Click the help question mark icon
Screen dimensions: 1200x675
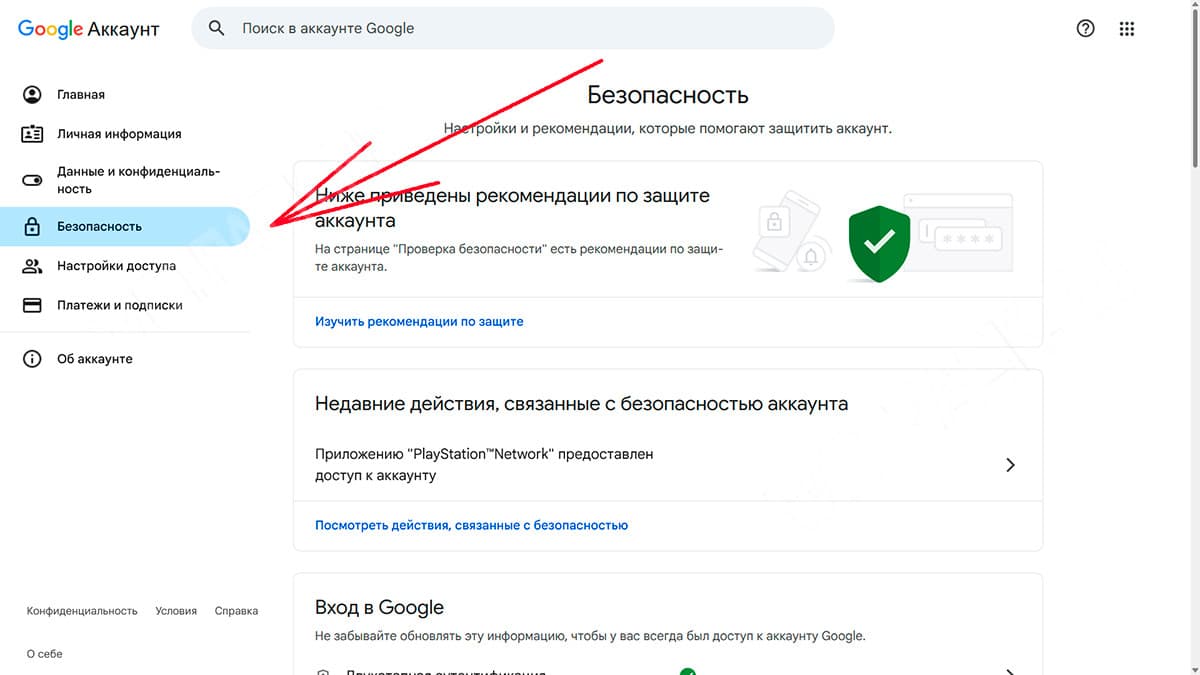pos(1085,29)
